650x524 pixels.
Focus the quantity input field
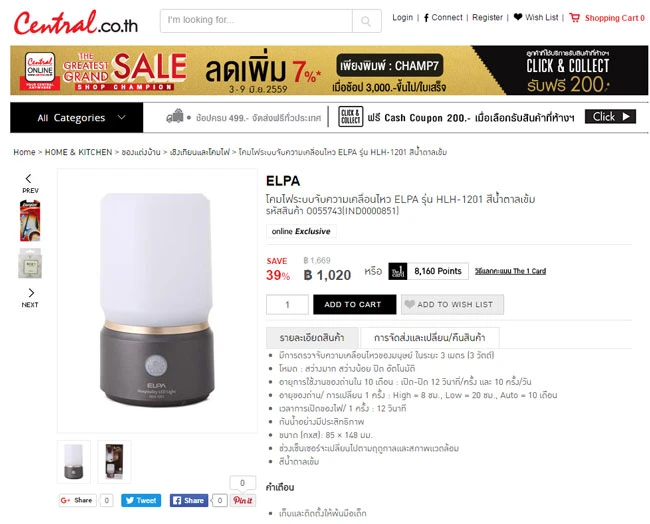pos(287,304)
